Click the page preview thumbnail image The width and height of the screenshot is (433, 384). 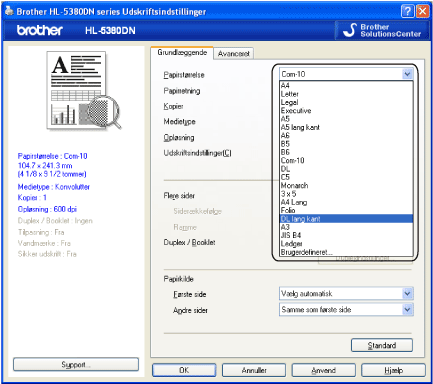tap(84, 90)
